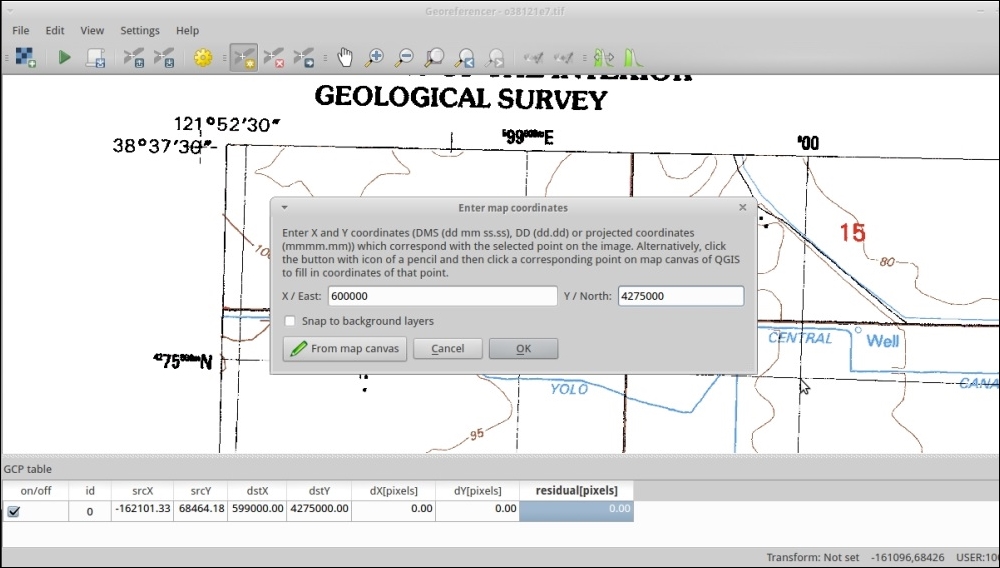Click the Zoom Out magnifier icon

405,58
